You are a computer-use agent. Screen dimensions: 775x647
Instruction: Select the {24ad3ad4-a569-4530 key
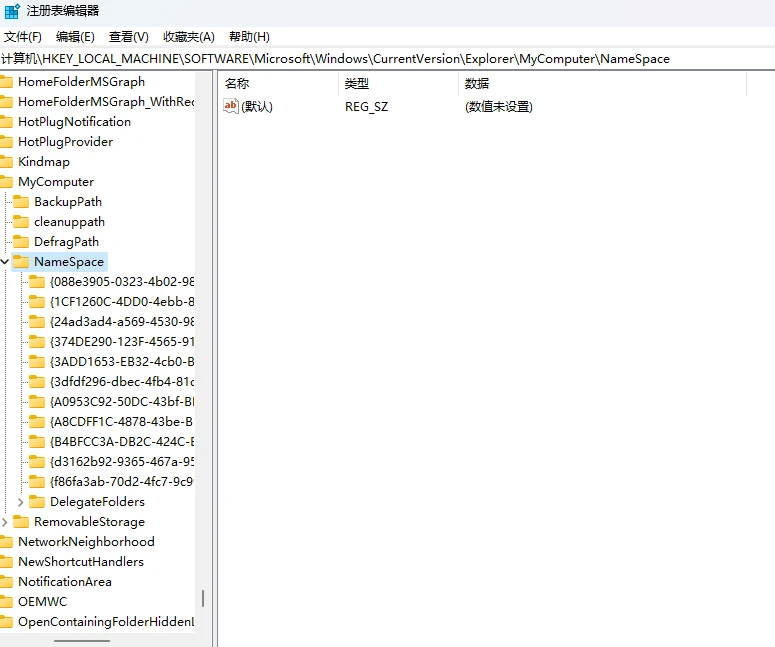122,322
